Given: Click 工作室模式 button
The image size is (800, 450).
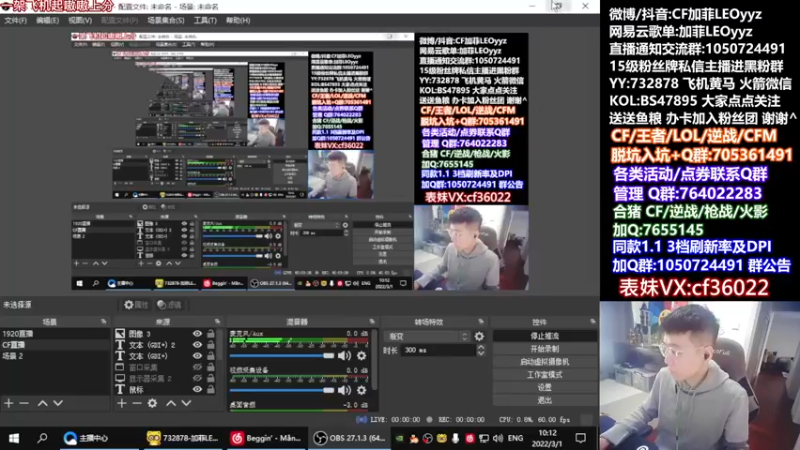Looking at the screenshot, I should point(544,374).
